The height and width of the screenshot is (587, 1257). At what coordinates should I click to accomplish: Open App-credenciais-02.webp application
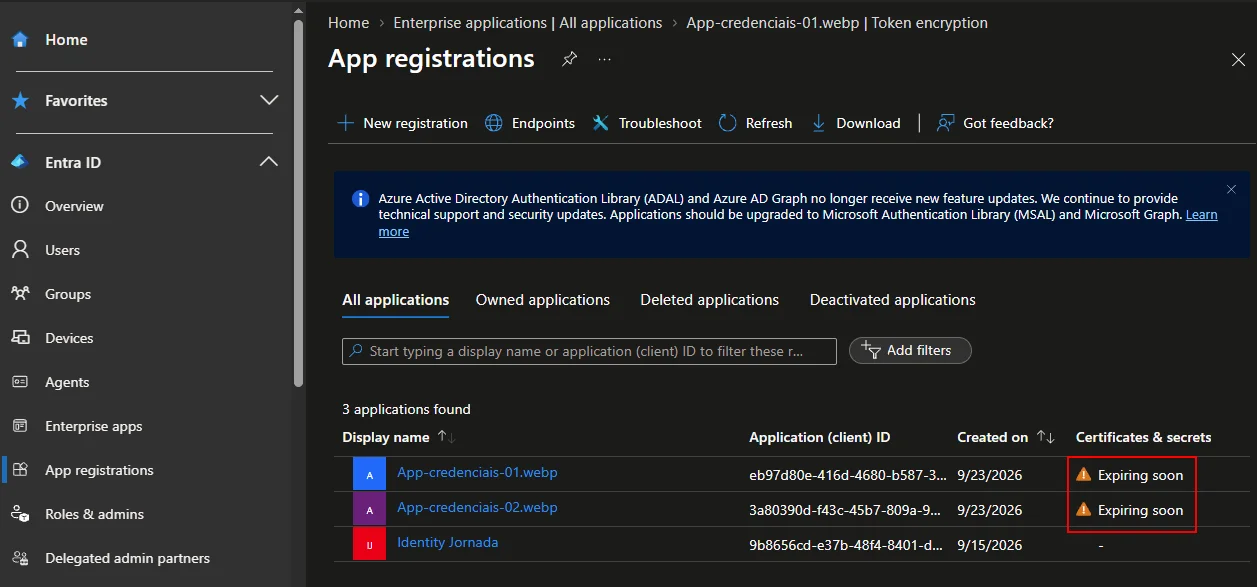pos(477,507)
